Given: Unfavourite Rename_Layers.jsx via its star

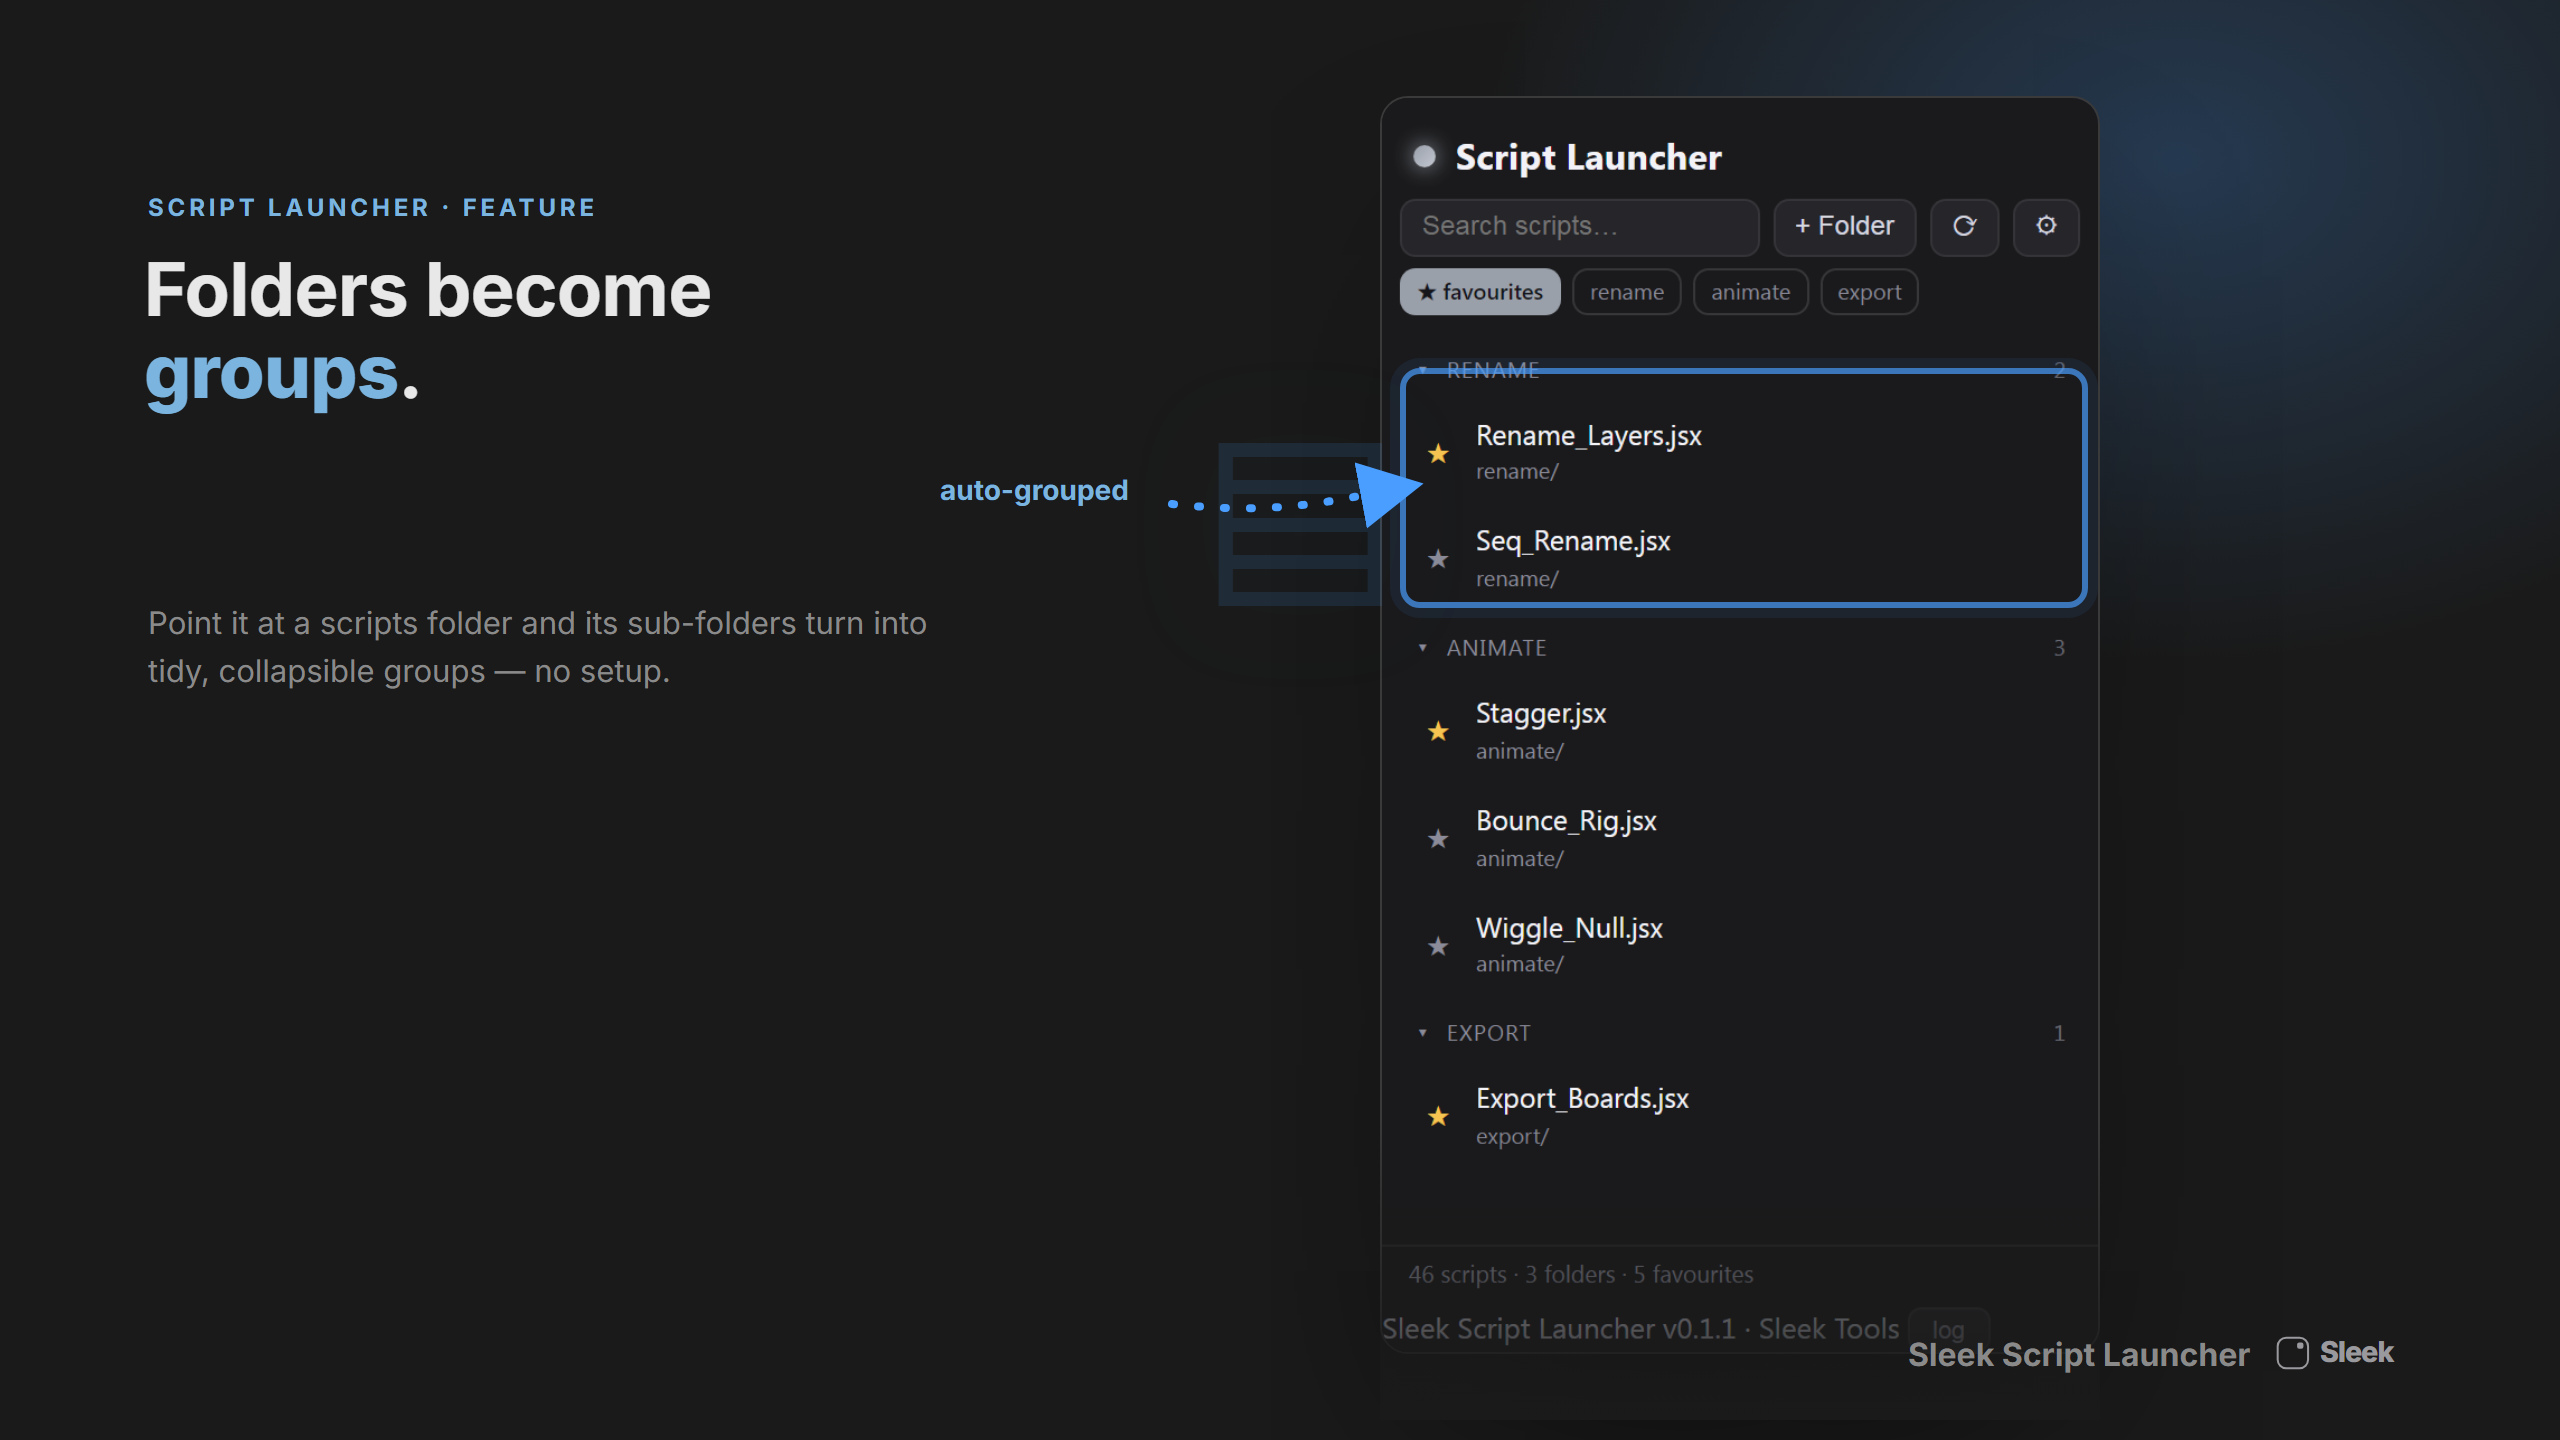Looking at the screenshot, I should [x=1438, y=453].
